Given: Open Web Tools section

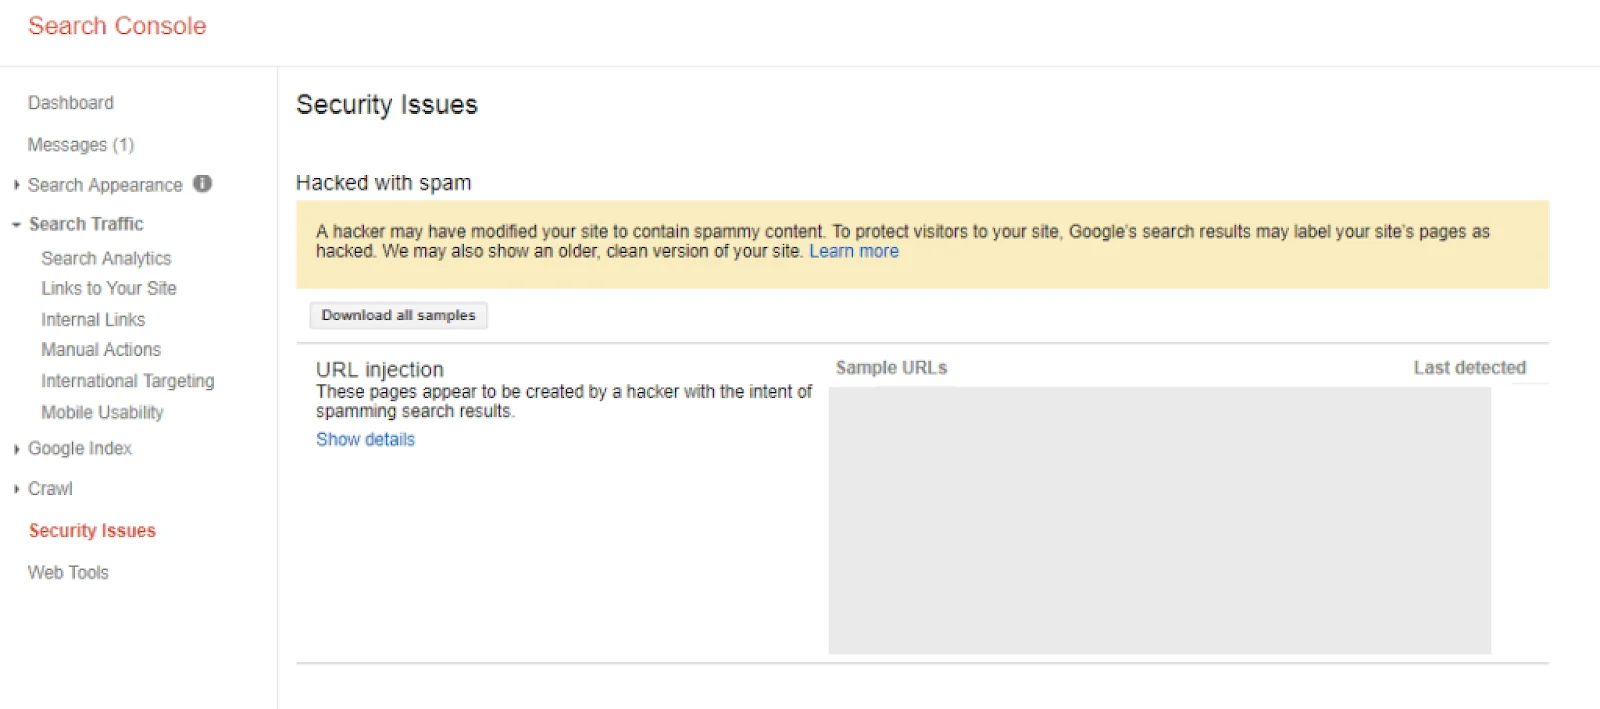Looking at the screenshot, I should tap(68, 572).
